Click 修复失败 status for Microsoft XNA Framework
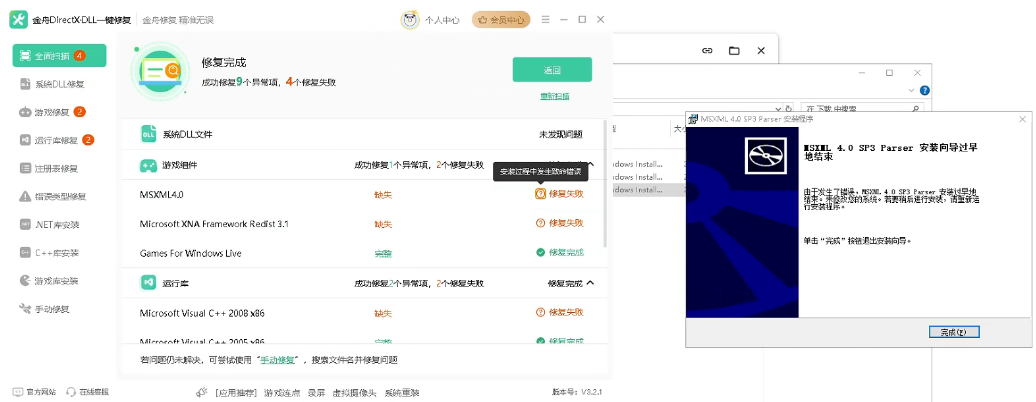 pyautogui.click(x=566, y=223)
